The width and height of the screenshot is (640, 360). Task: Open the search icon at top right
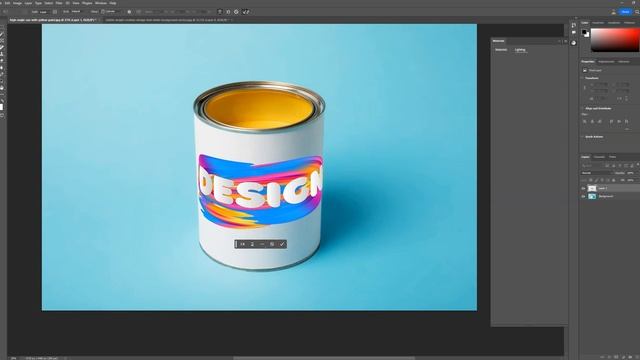[x=637, y=12]
